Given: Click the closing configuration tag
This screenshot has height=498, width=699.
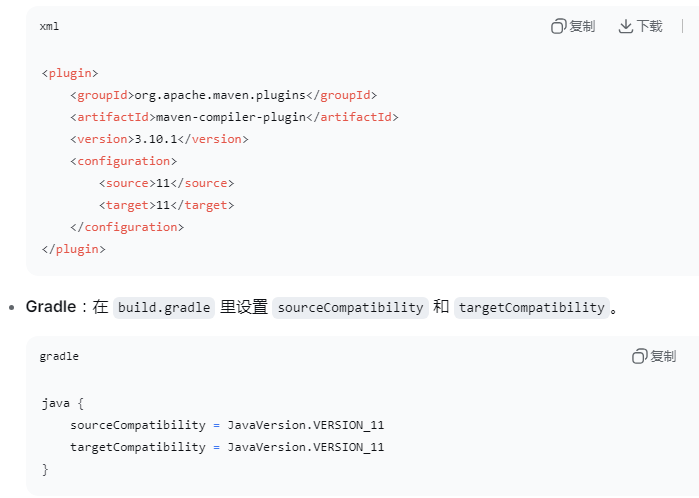Looking at the screenshot, I should 127,227.
